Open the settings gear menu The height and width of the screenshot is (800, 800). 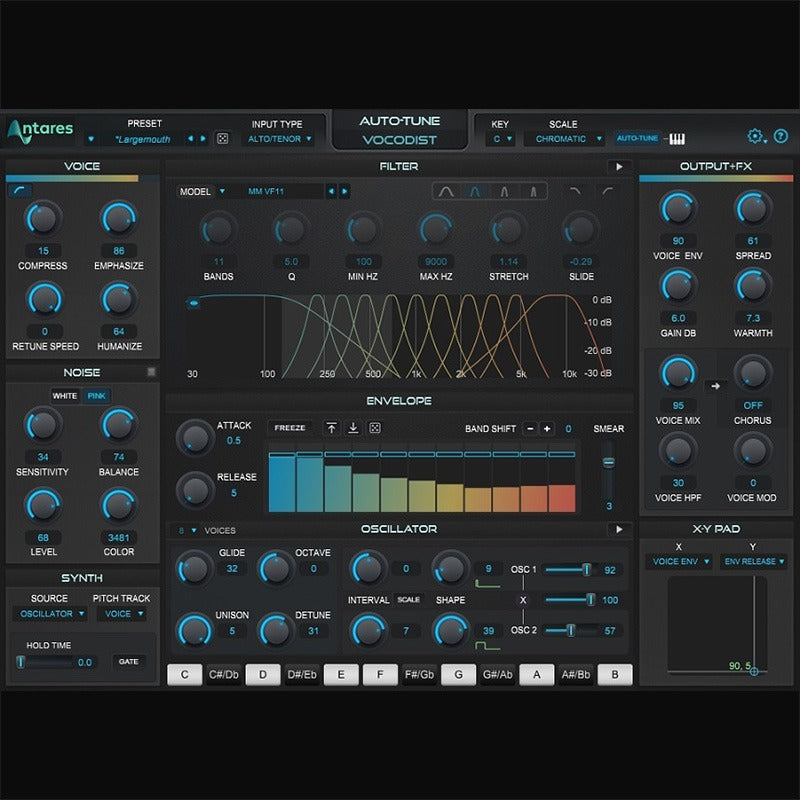(755, 136)
